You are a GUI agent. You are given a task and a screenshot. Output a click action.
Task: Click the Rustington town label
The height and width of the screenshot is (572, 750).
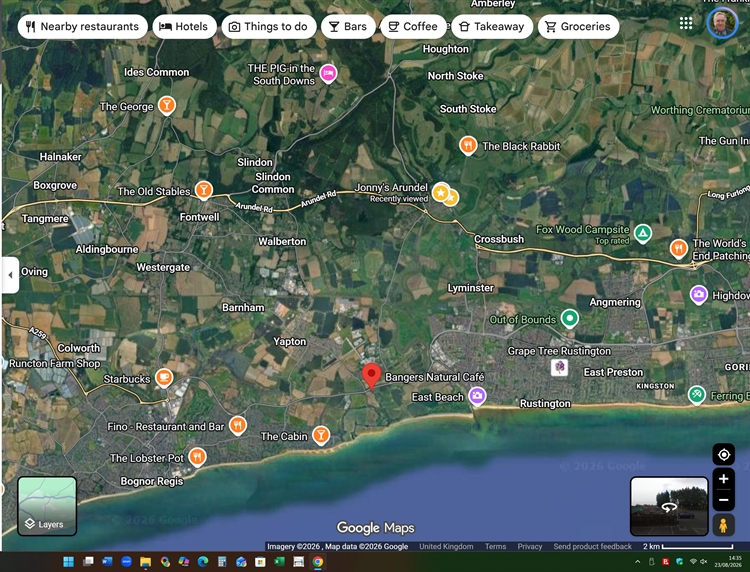point(545,404)
